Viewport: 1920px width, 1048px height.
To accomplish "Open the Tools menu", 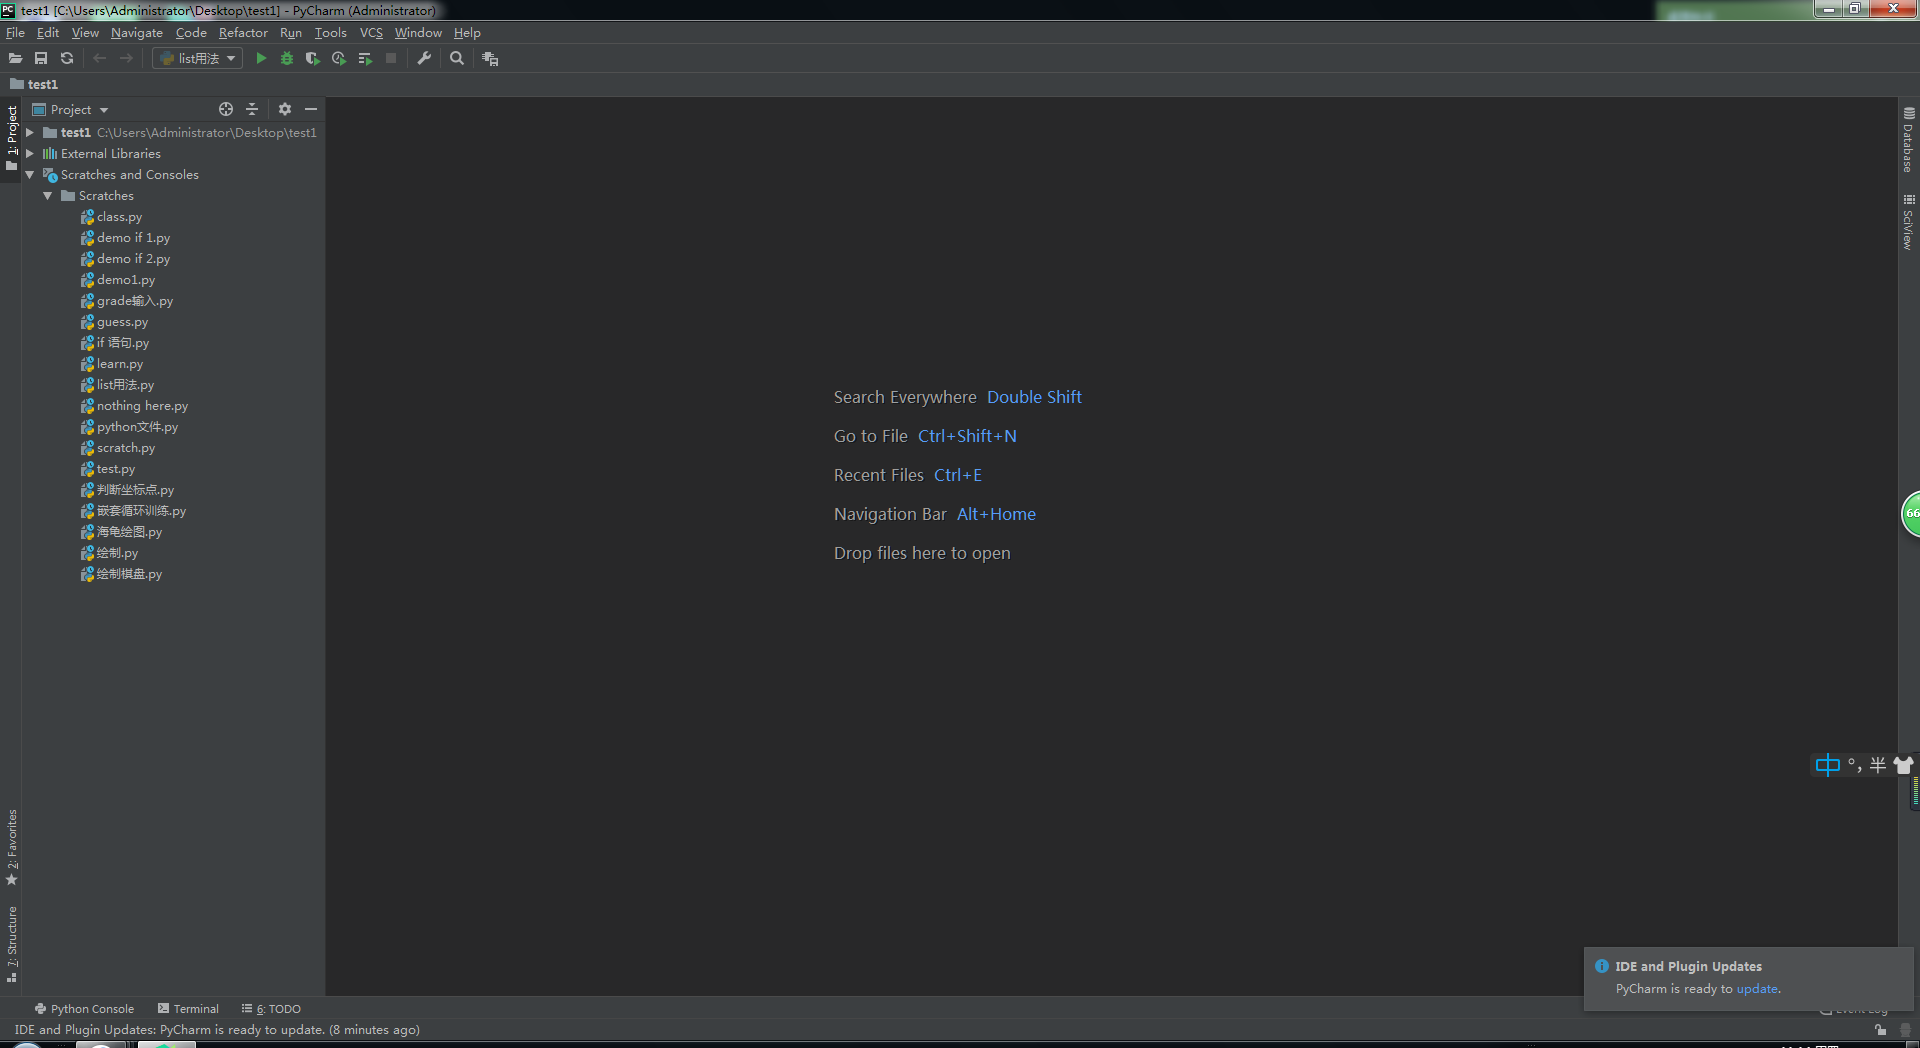I will coord(330,33).
